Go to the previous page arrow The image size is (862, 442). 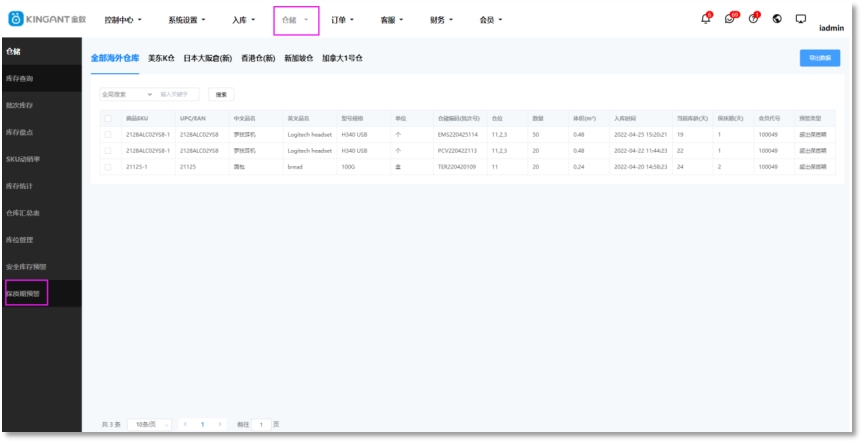(x=185, y=424)
